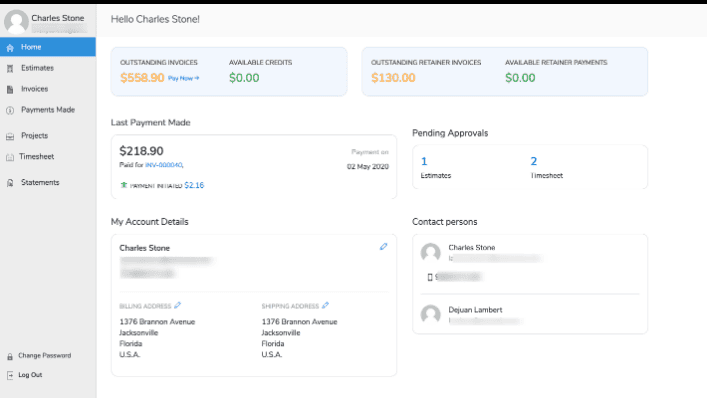Click the Dejuan Lambert contact name
The image size is (707, 398).
[x=475, y=310]
